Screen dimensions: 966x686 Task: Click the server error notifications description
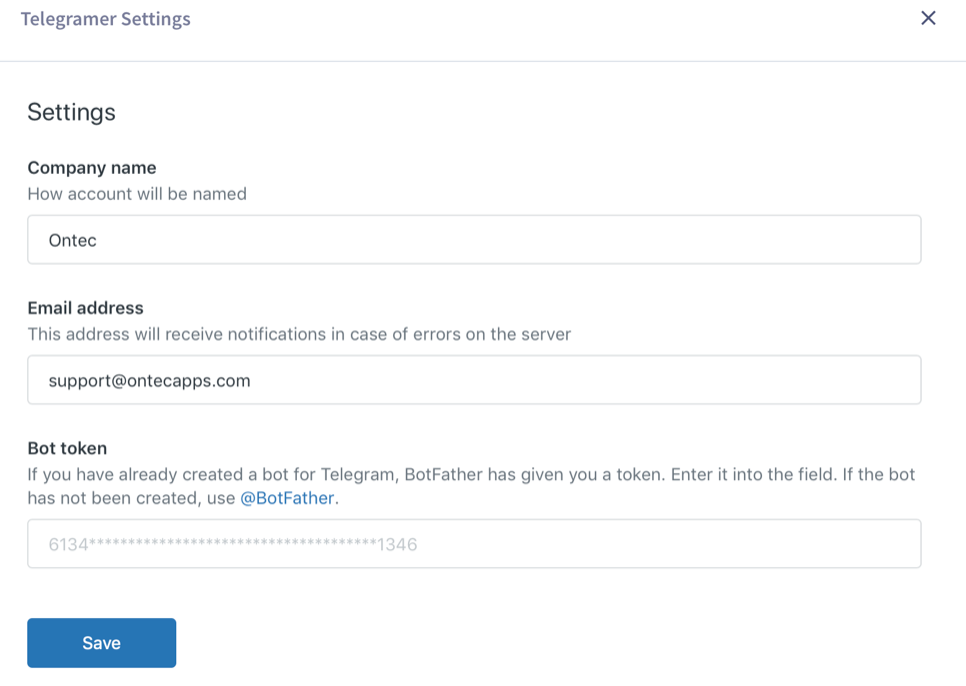(299, 334)
